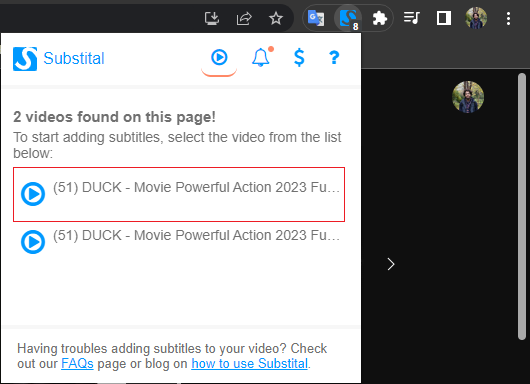530x384 pixels.
Task: Open the dollar sign donate tab
Action: (x=299, y=57)
